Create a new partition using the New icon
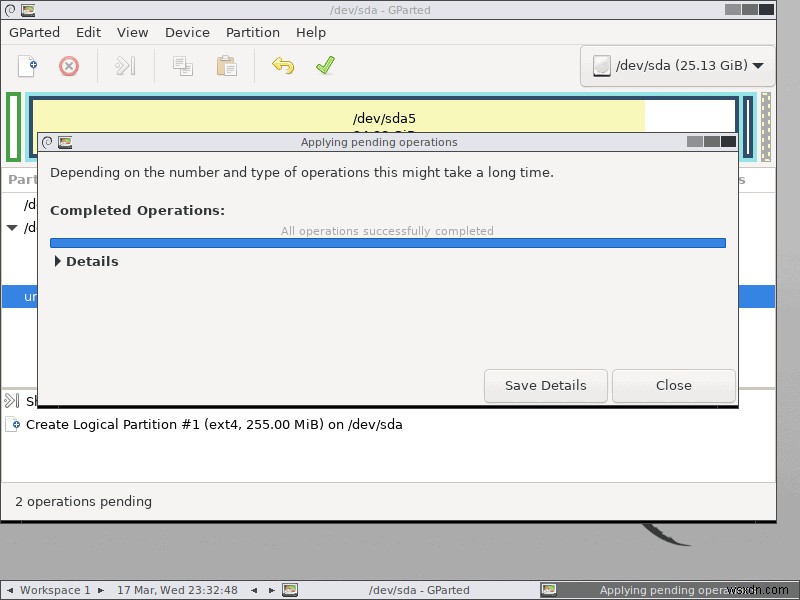This screenshot has width=800, height=600. tap(26, 66)
